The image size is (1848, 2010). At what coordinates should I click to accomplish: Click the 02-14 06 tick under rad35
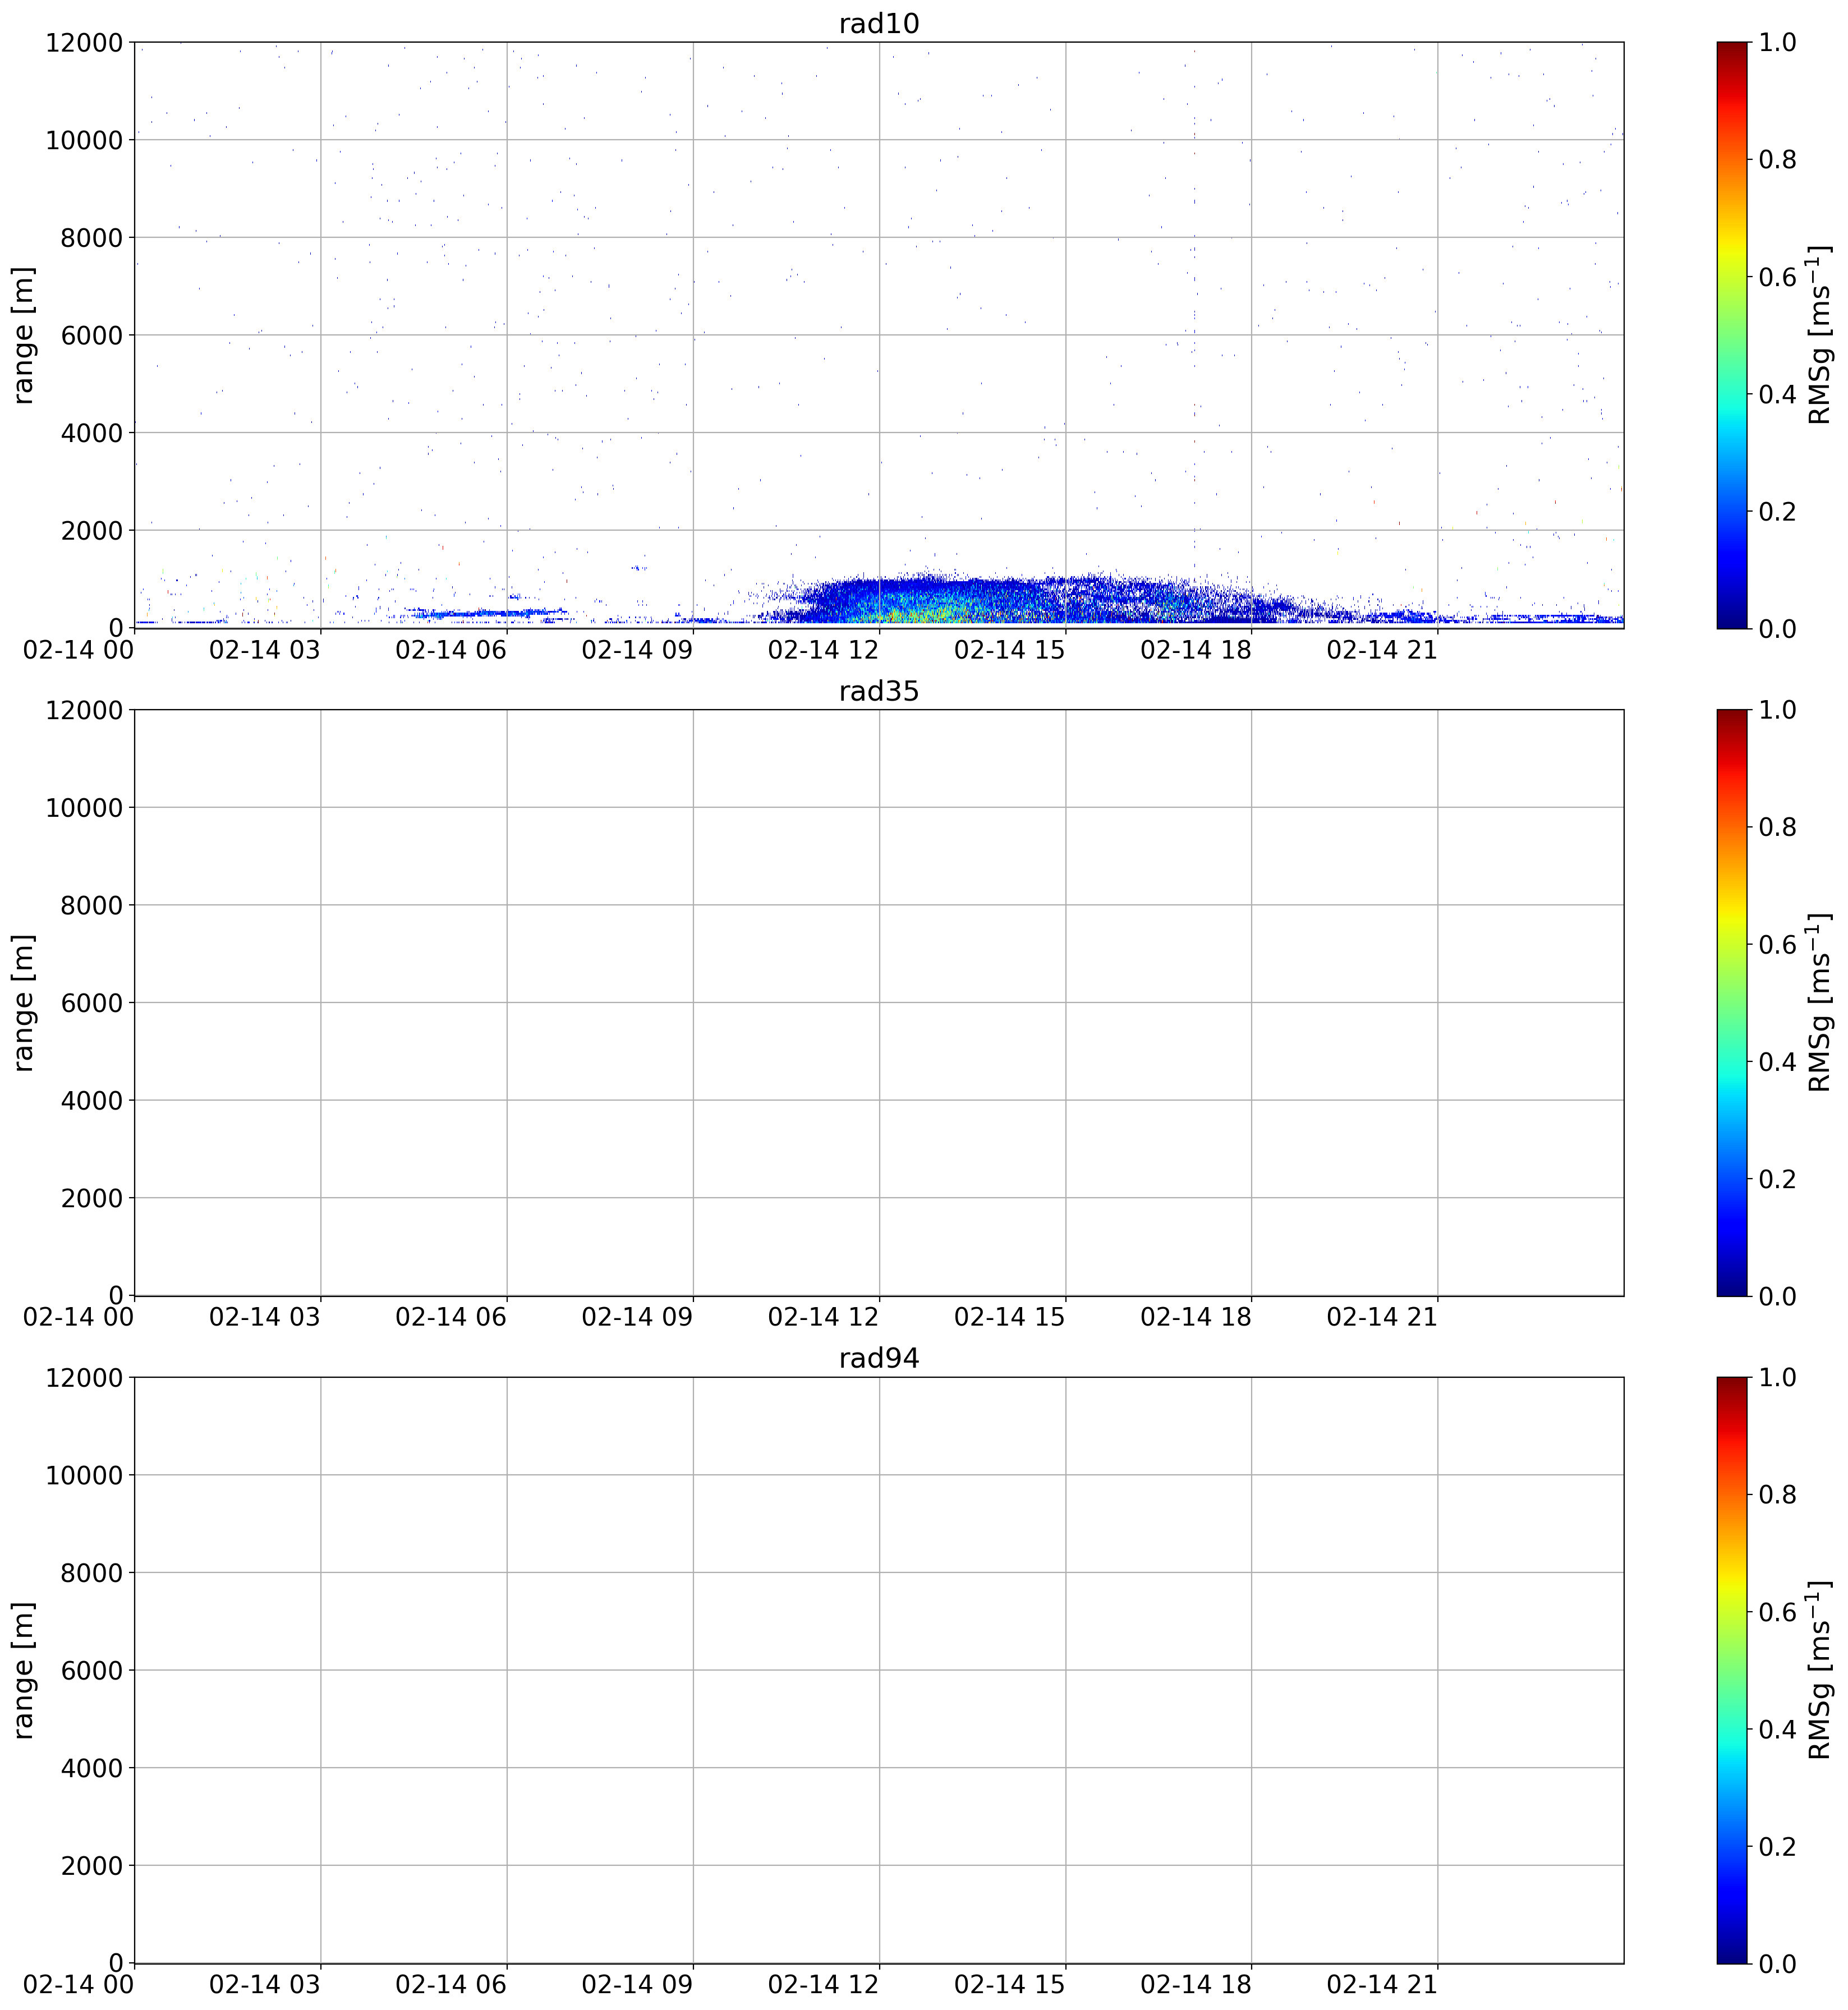(x=451, y=1317)
